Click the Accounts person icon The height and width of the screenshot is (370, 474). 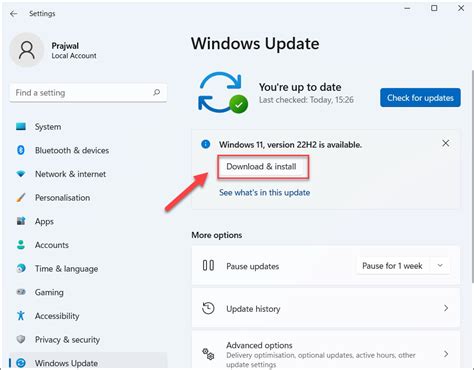point(21,245)
